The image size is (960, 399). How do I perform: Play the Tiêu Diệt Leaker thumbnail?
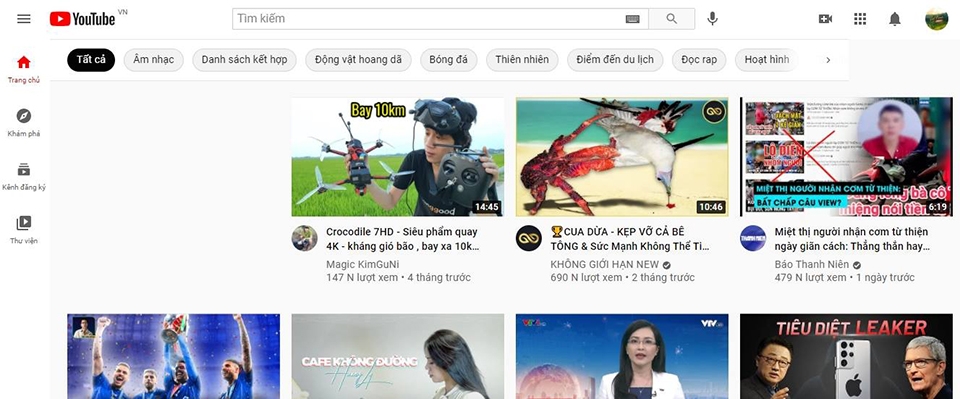(x=846, y=356)
